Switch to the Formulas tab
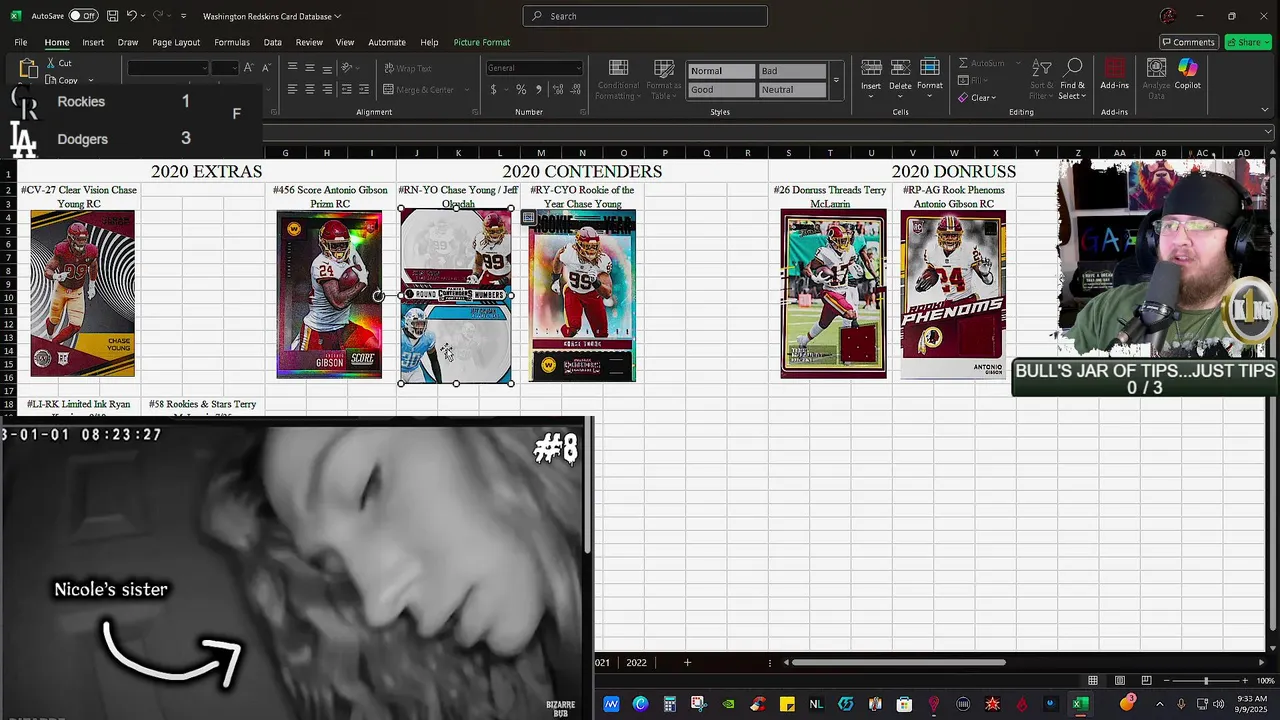Screen dimensions: 1280x720 pos(232,42)
